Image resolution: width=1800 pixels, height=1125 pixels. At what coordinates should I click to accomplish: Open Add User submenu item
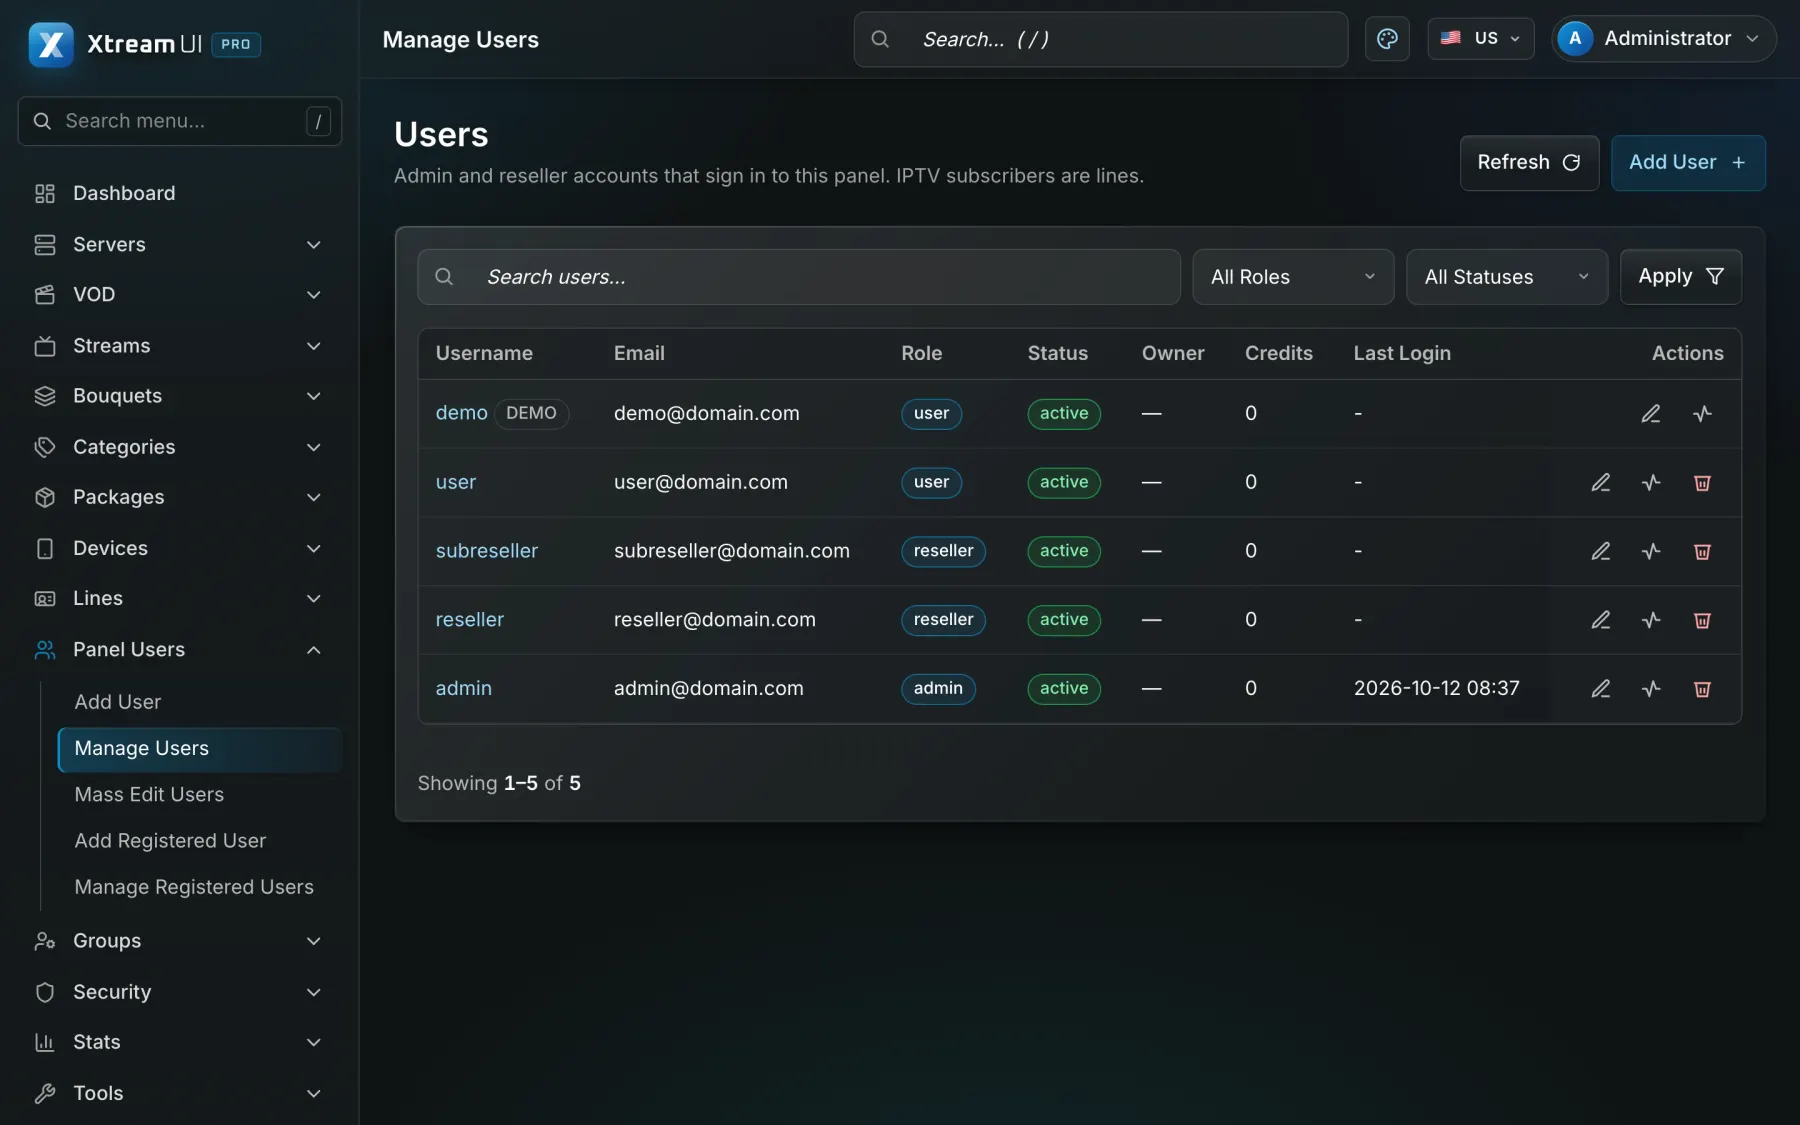tap(199, 702)
